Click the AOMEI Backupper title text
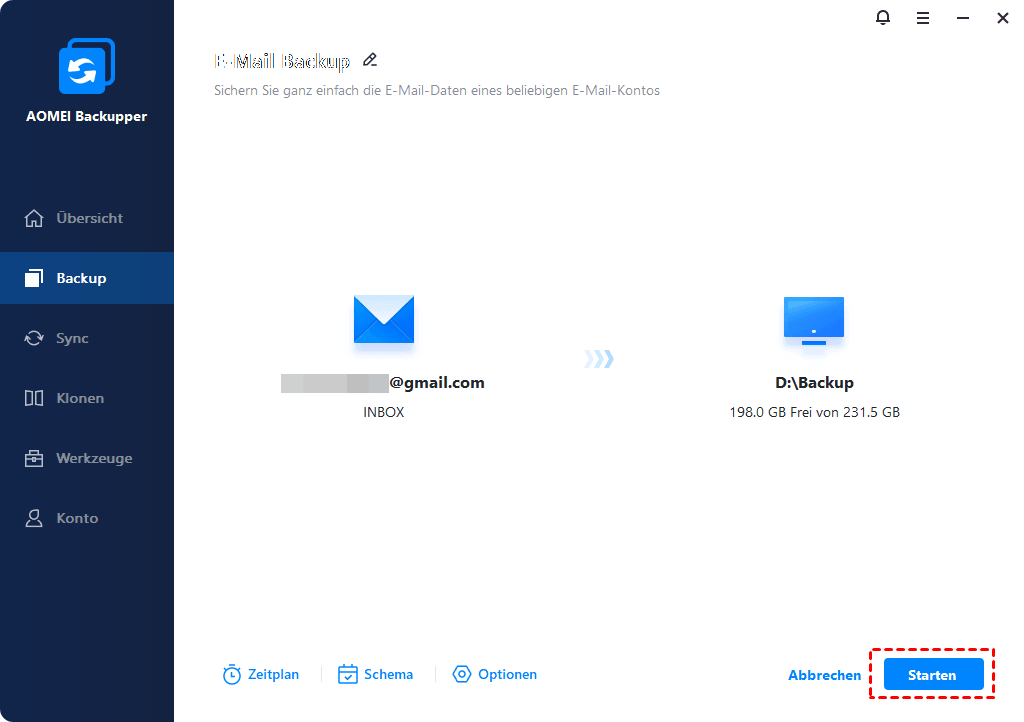The image size is (1024, 722). coord(86,116)
